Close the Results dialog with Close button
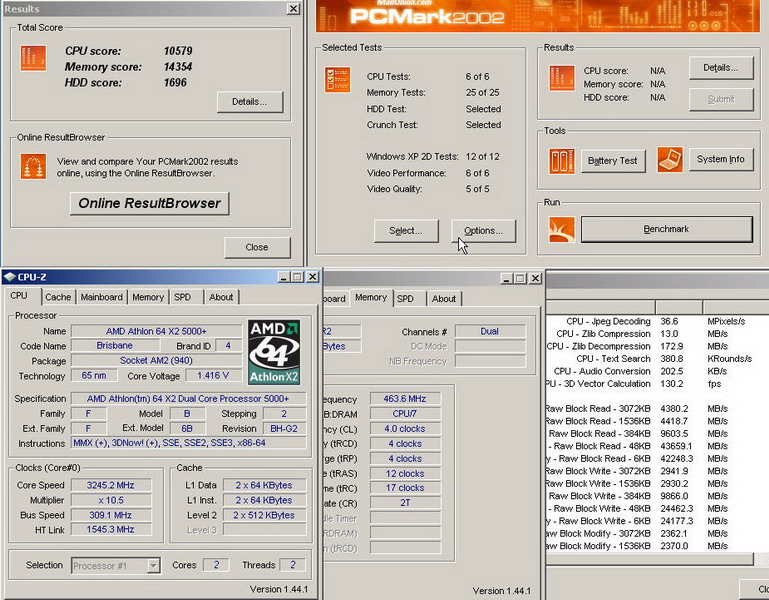Viewport: 769px width, 600px height. [x=257, y=247]
